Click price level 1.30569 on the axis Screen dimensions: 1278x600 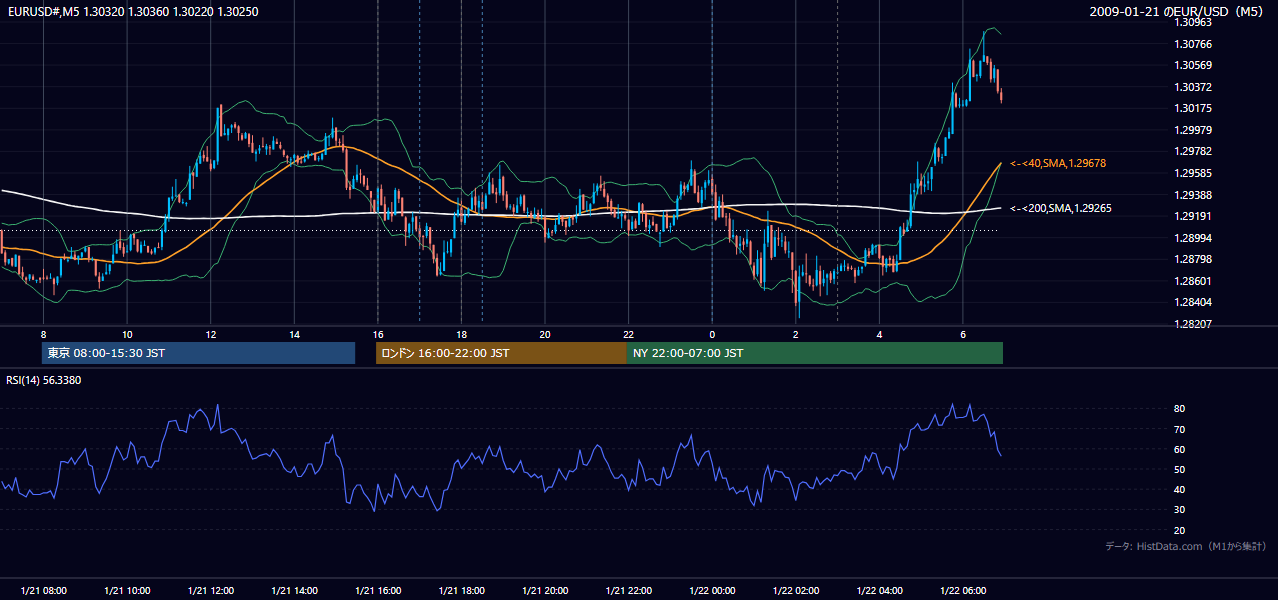1193,65
